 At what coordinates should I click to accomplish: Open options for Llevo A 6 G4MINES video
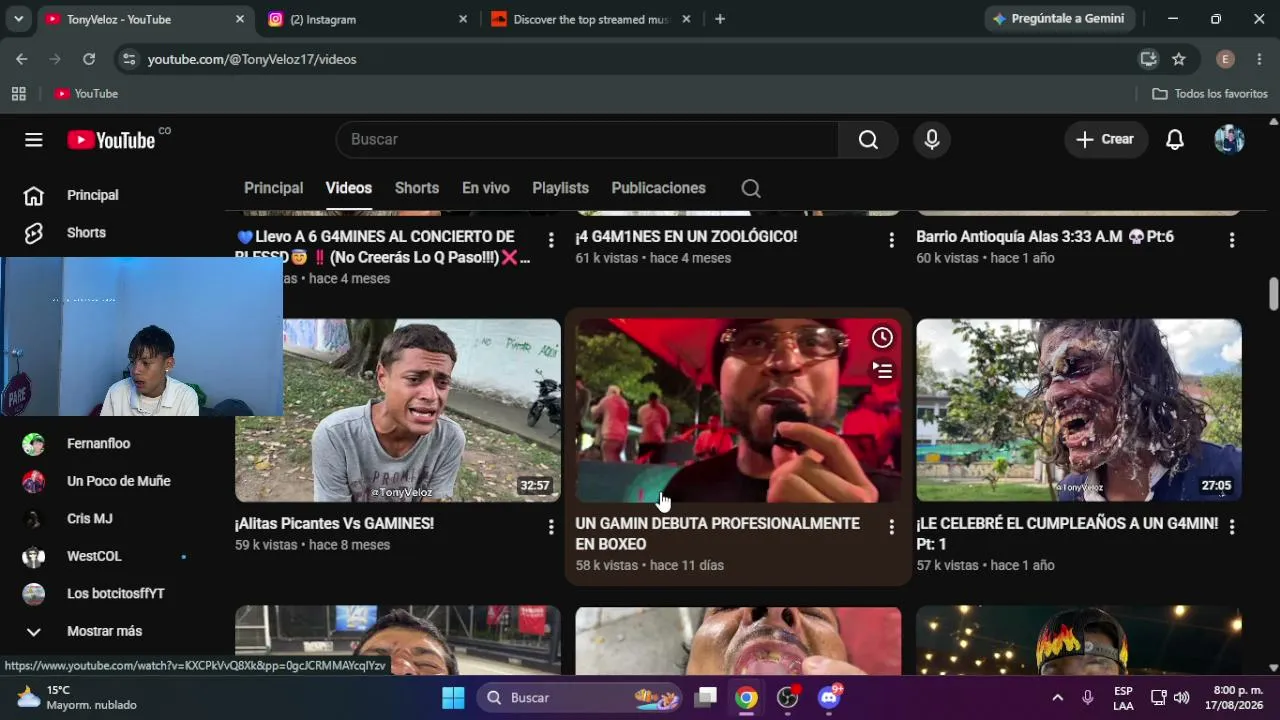(551, 240)
